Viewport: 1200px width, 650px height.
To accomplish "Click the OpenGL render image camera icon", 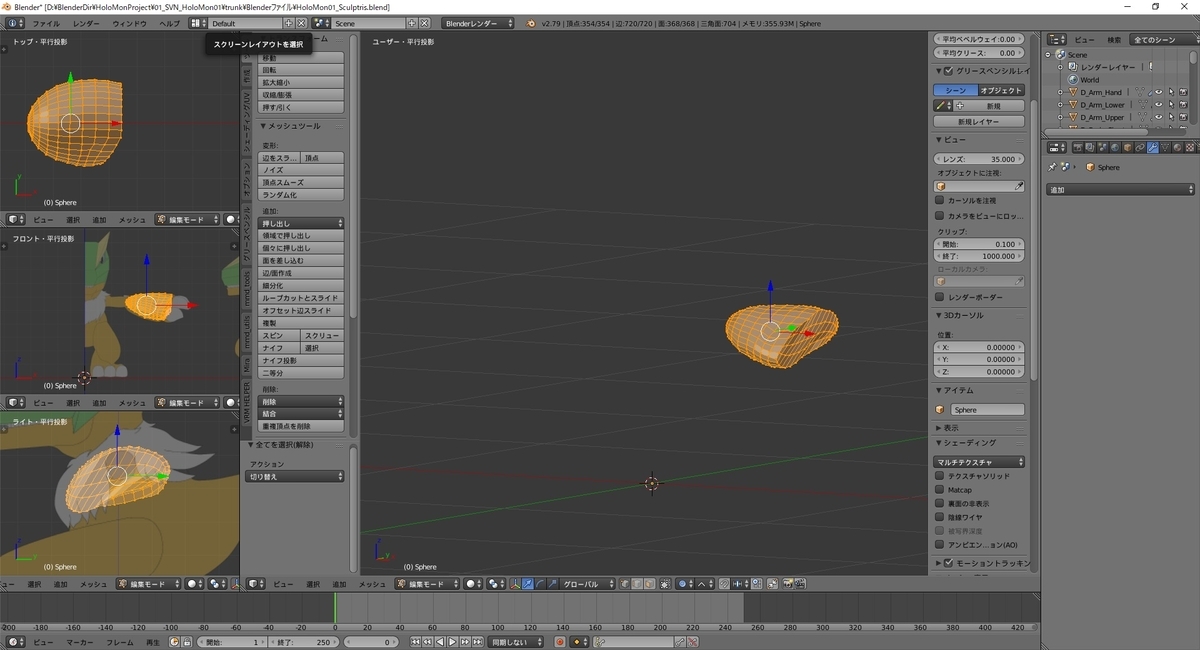I will pos(787,583).
